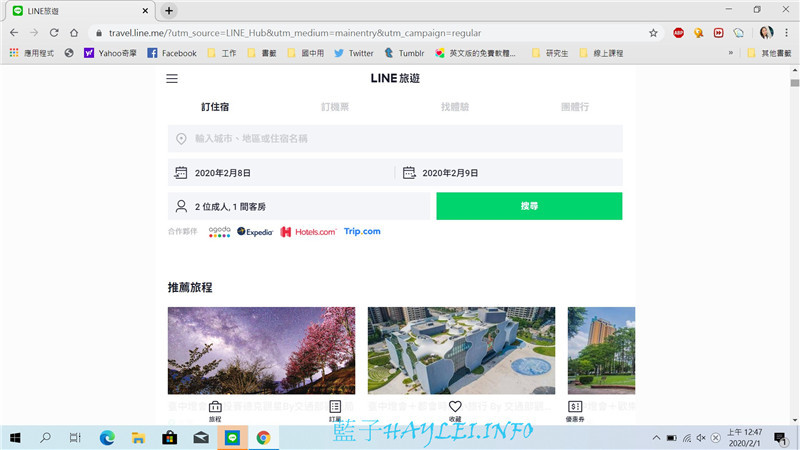Open the Windows Start menu

[15, 438]
